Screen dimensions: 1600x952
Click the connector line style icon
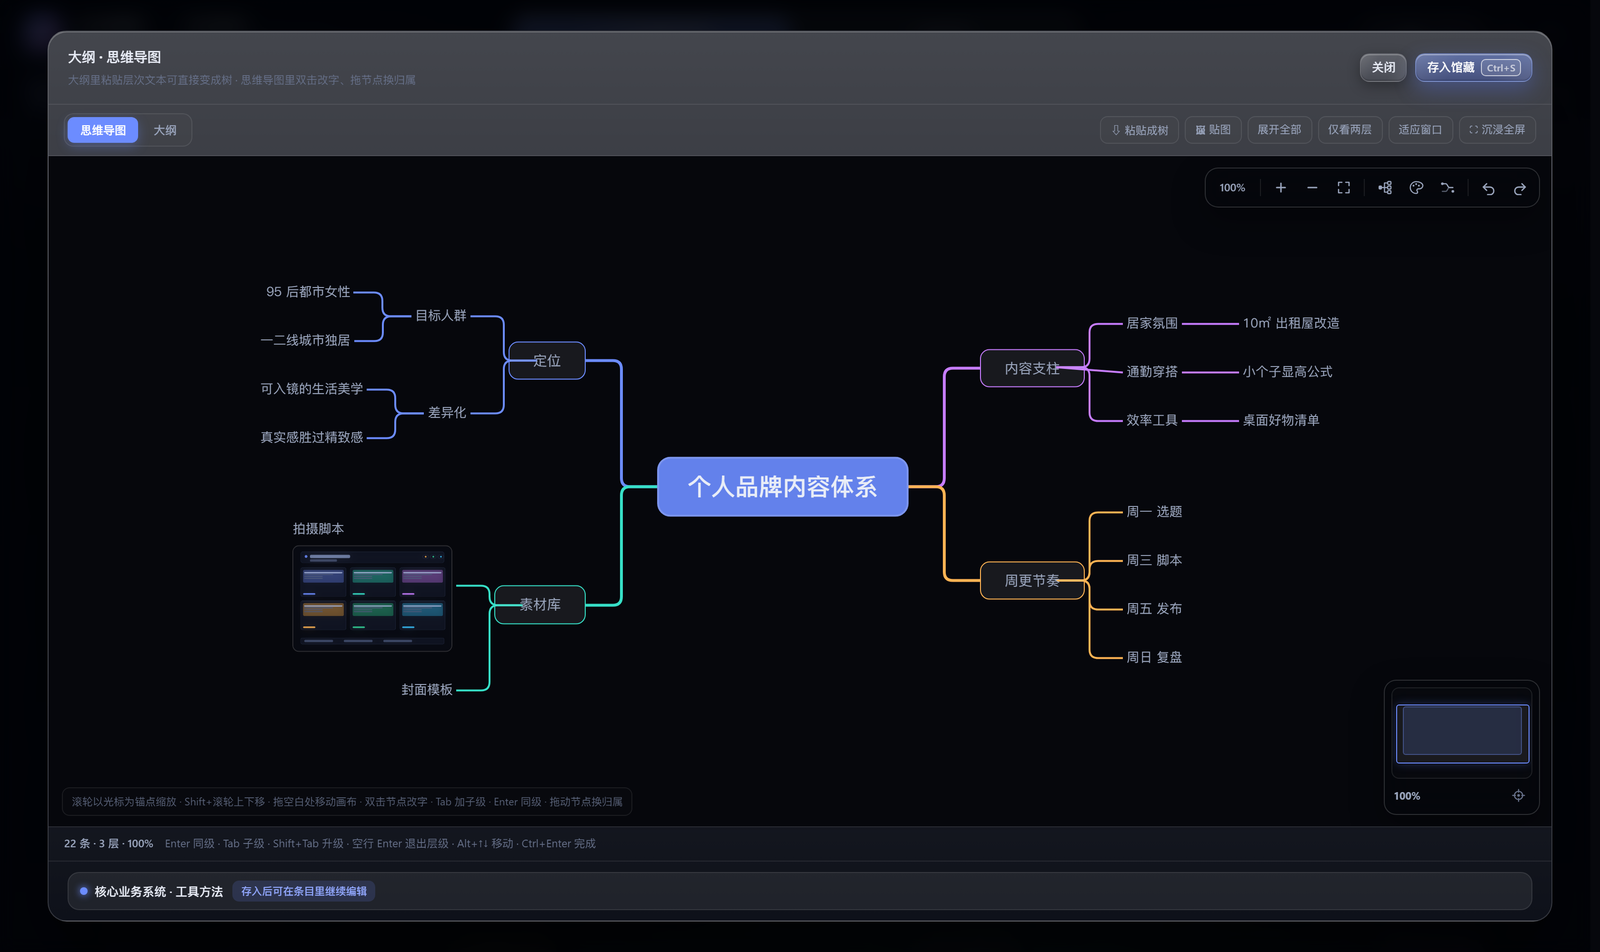pyautogui.click(x=1447, y=188)
